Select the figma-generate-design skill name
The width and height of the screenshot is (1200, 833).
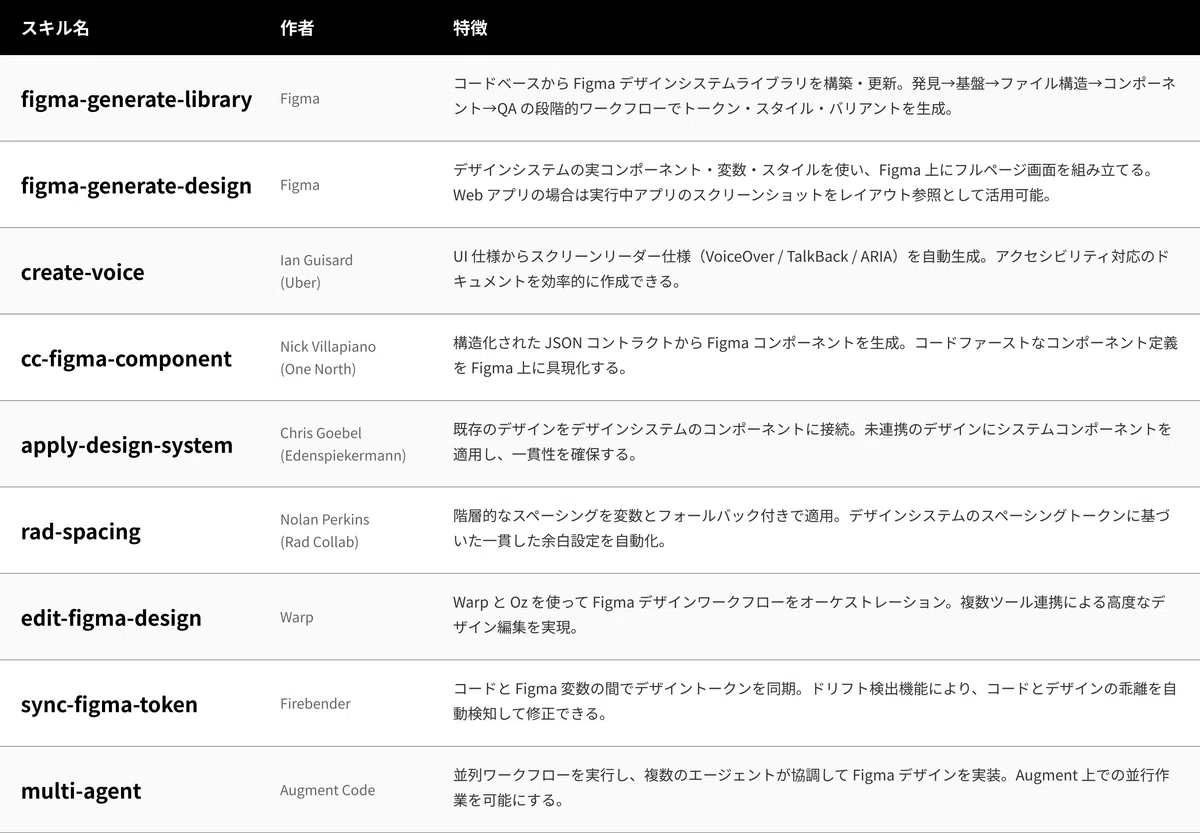pos(136,185)
